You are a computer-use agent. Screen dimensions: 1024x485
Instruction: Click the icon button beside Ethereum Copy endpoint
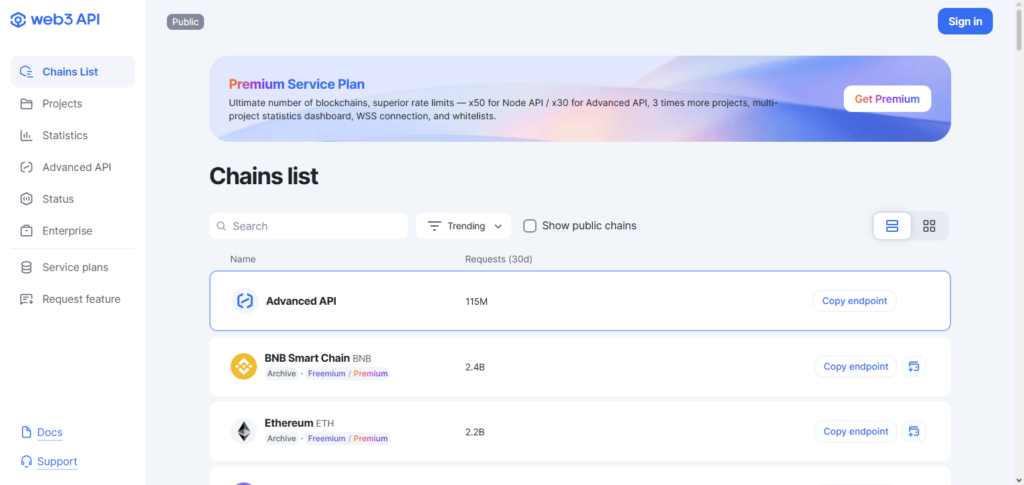pos(914,431)
